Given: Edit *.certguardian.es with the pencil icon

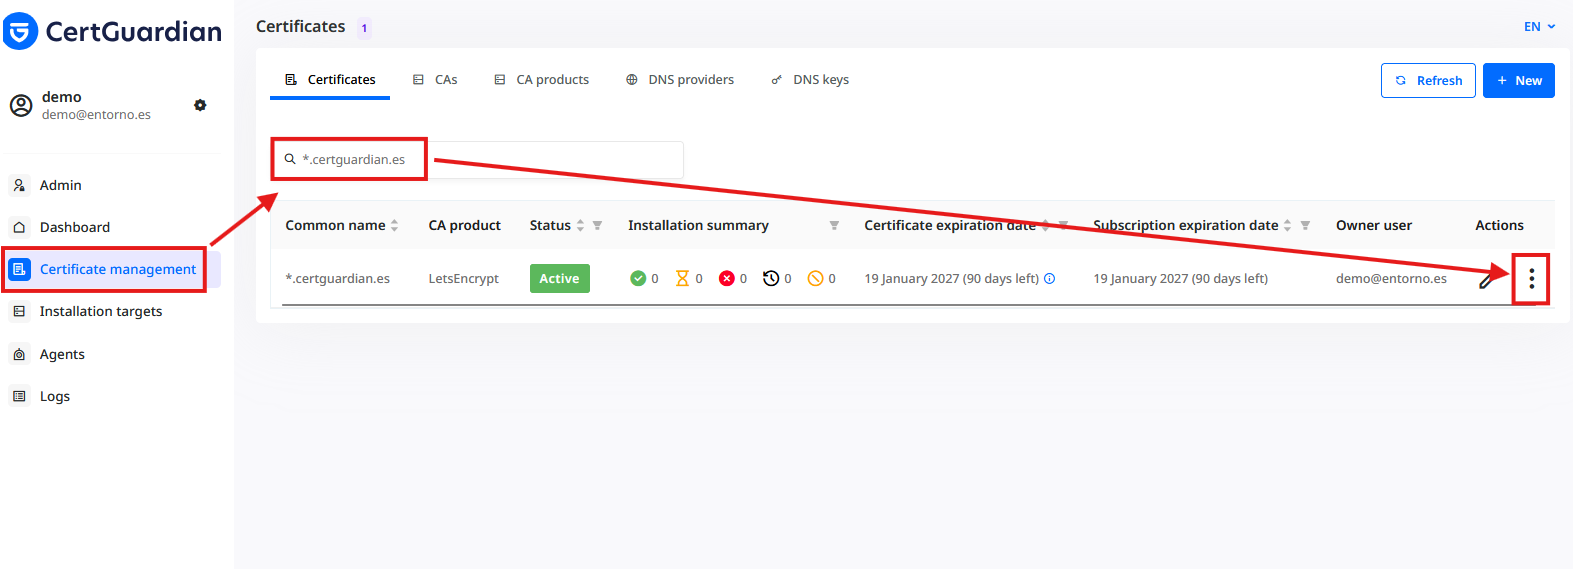Looking at the screenshot, I should point(1488,280).
